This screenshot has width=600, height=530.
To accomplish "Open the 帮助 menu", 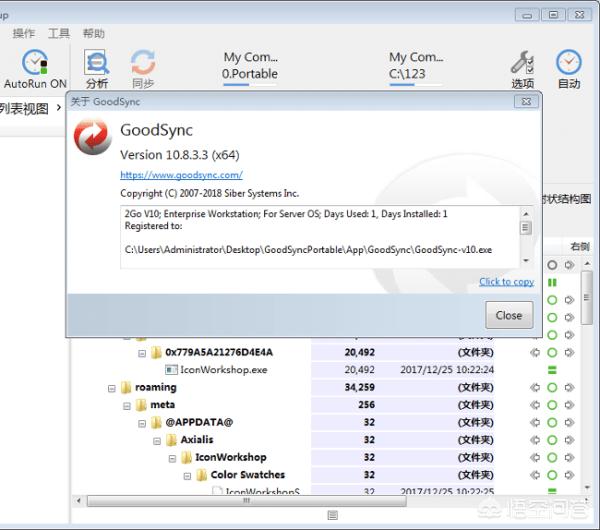I will click(93, 33).
